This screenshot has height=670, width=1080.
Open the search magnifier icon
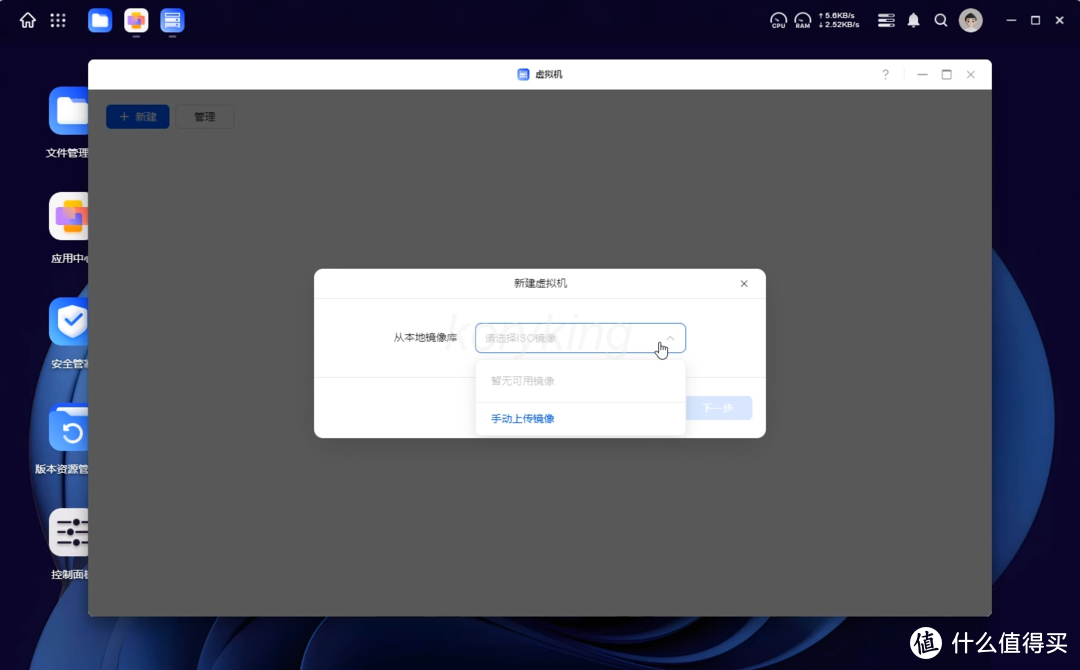pos(940,20)
